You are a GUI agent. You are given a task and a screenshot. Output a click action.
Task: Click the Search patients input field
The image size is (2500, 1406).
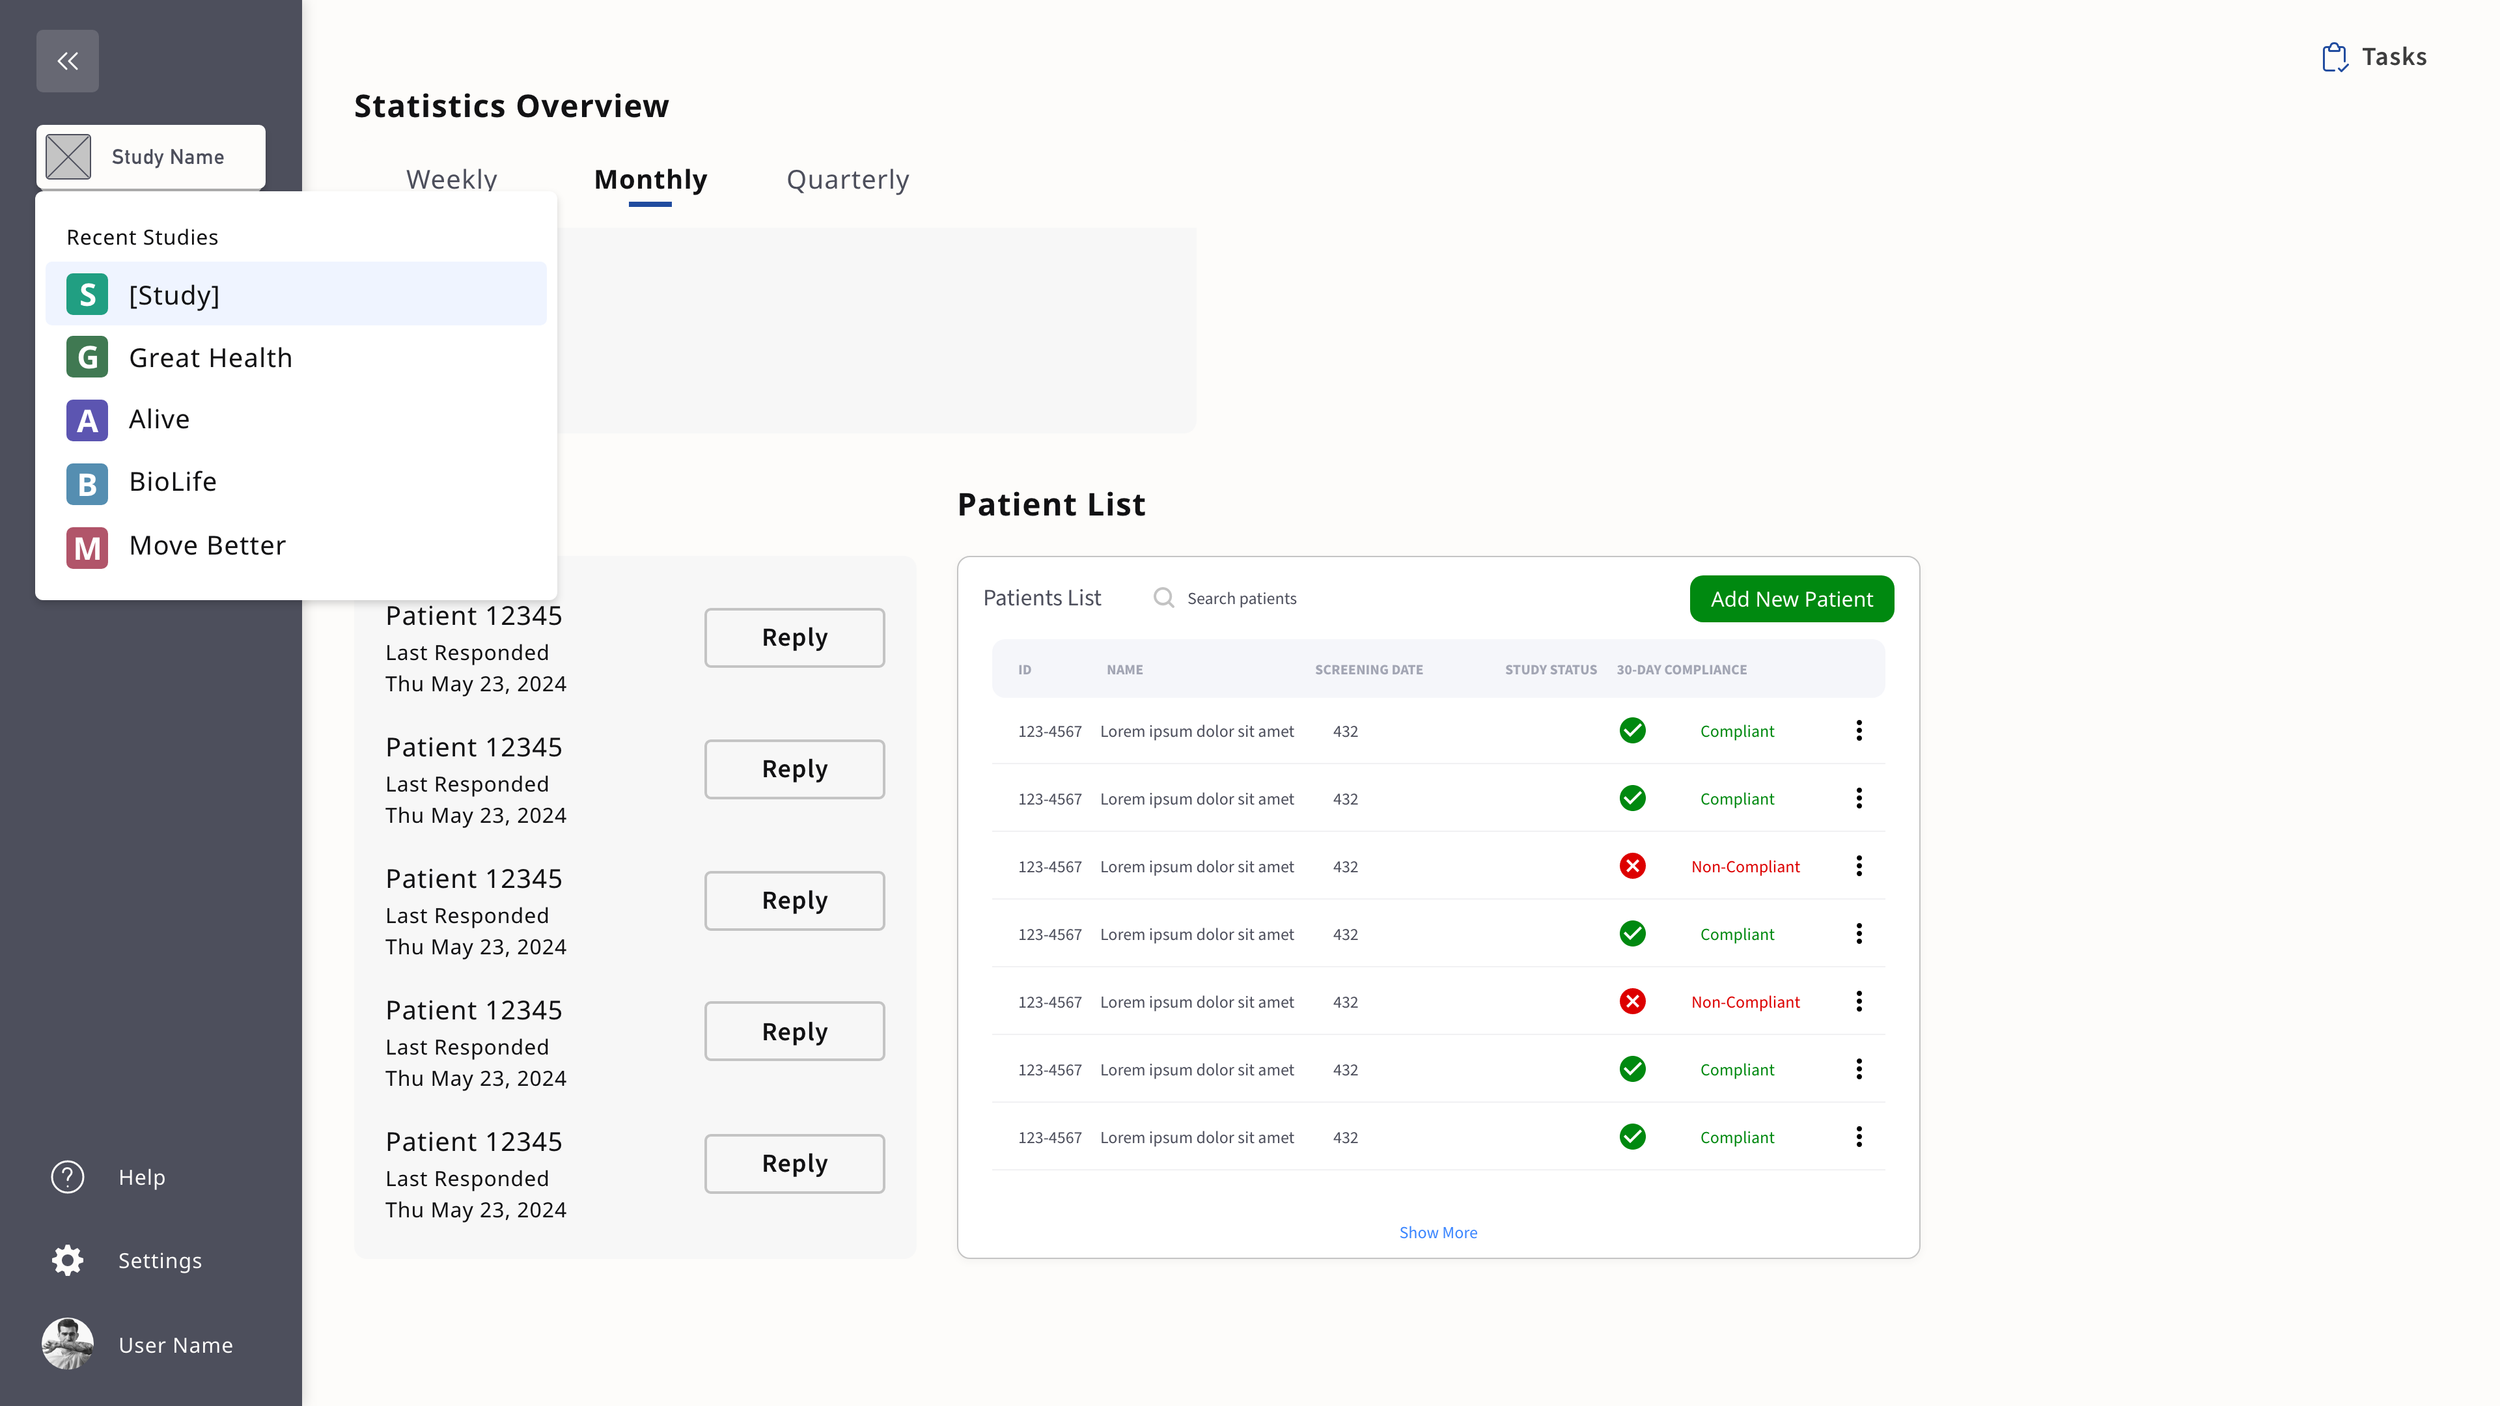1300,598
